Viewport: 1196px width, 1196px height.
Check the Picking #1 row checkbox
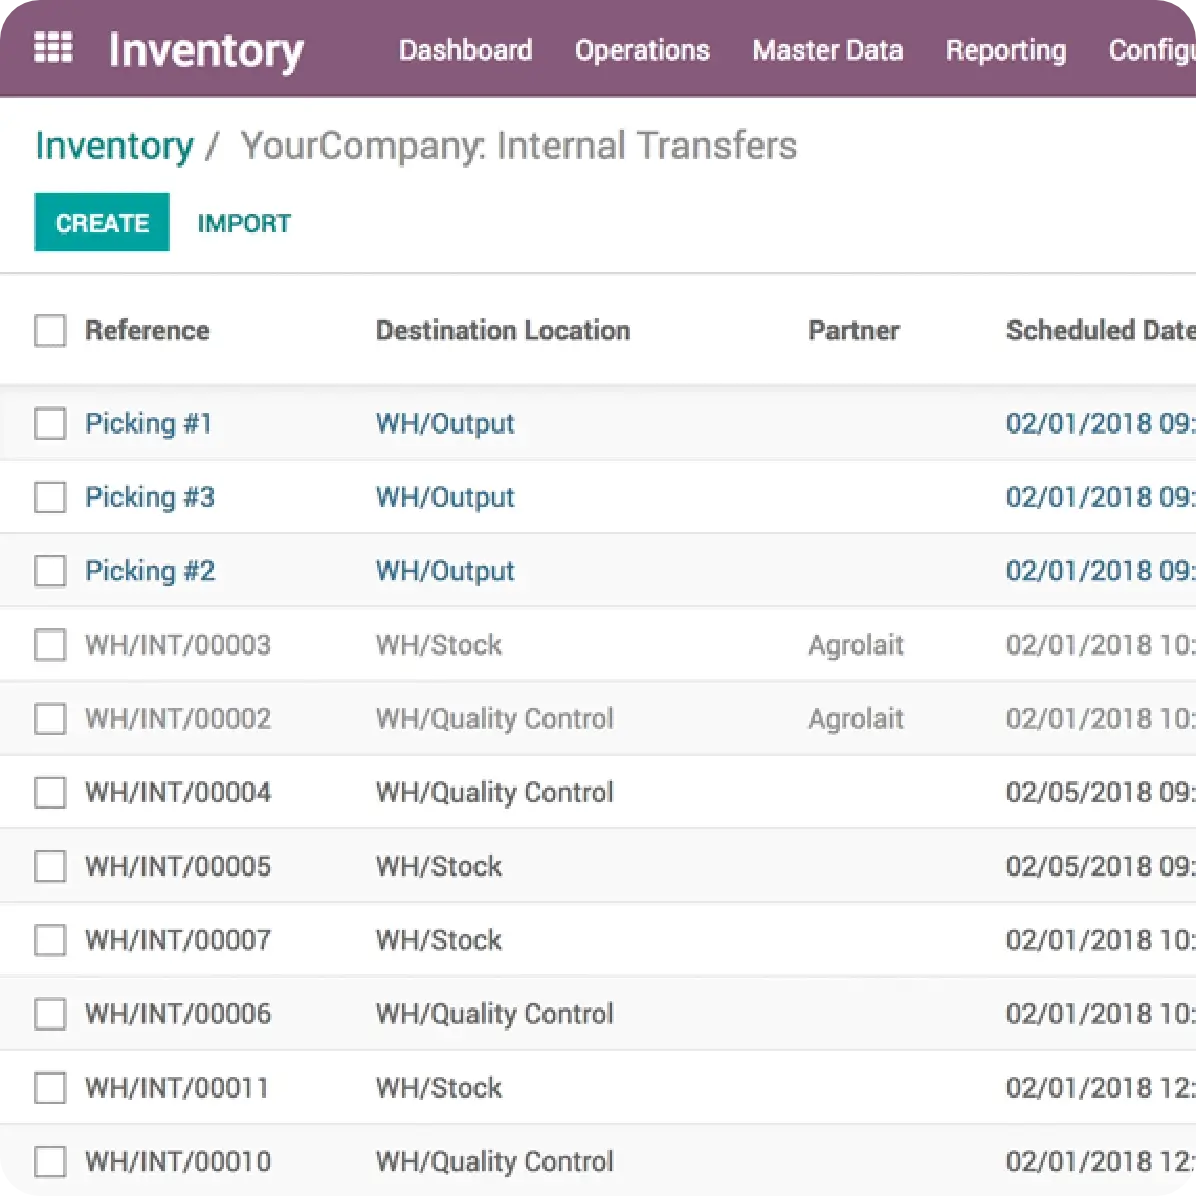[x=50, y=423]
